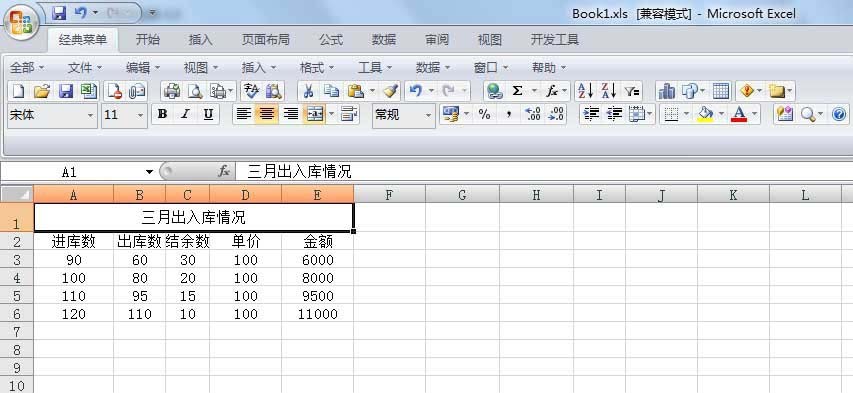853x393 pixels.
Task: Open the 帮助 classic menu
Action: [548, 67]
